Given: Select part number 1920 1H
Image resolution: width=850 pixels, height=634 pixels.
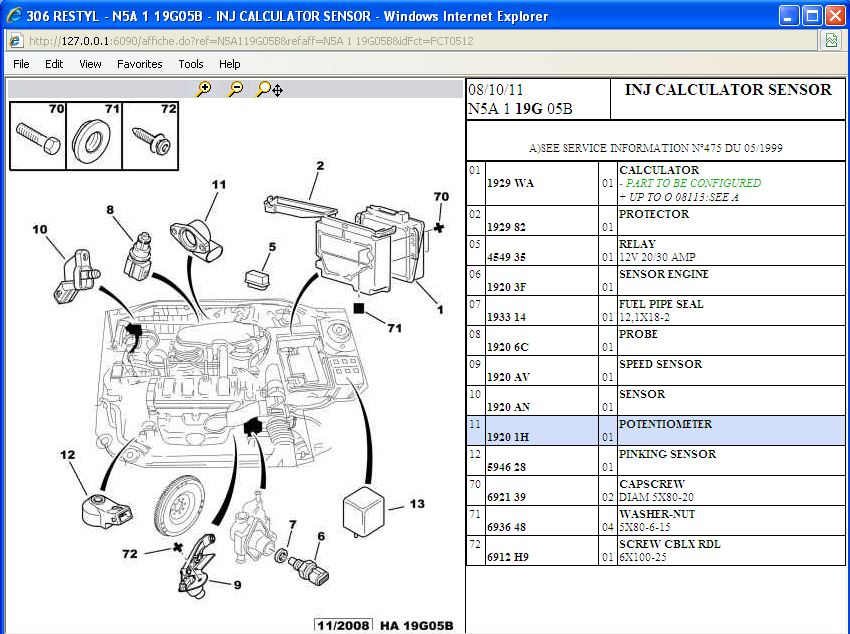Looking at the screenshot, I should [x=507, y=437].
